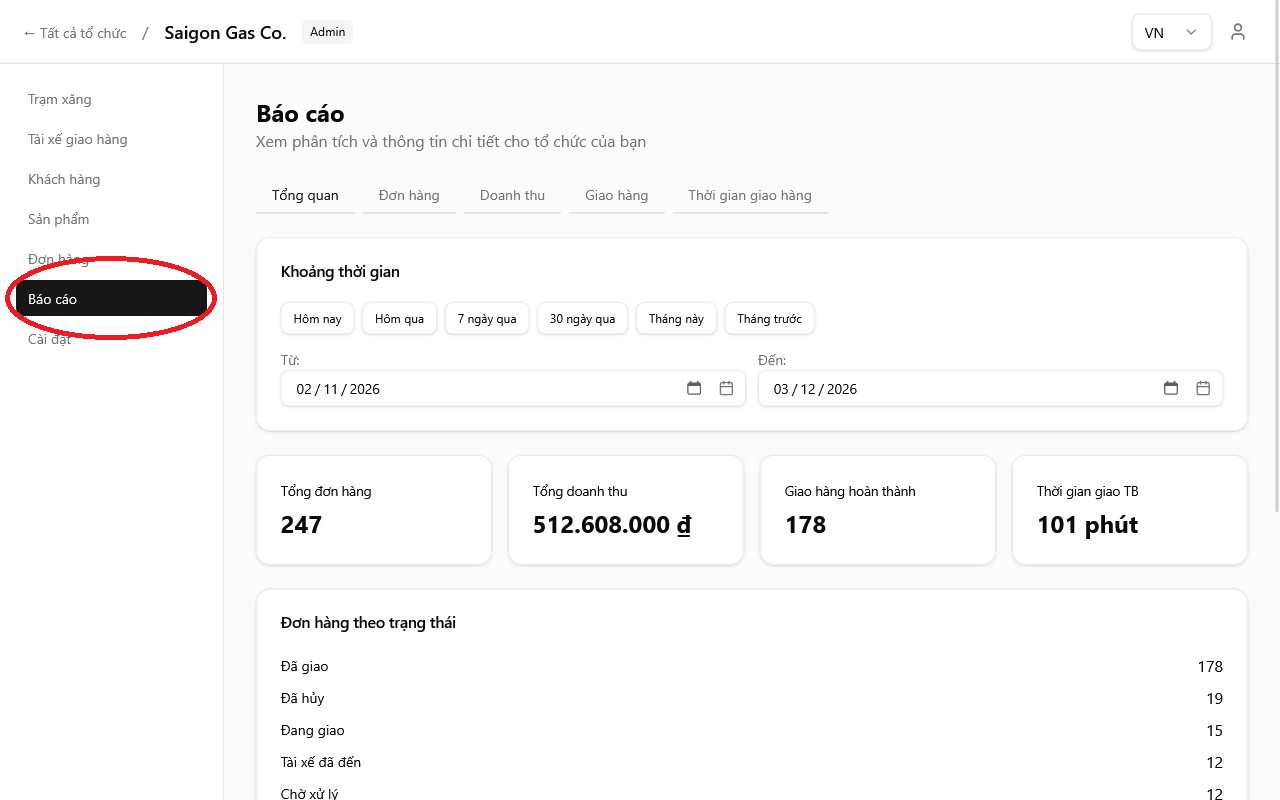Go back via Tất cả tổ chức link
1280x800 pixels.
click(75, 33)
